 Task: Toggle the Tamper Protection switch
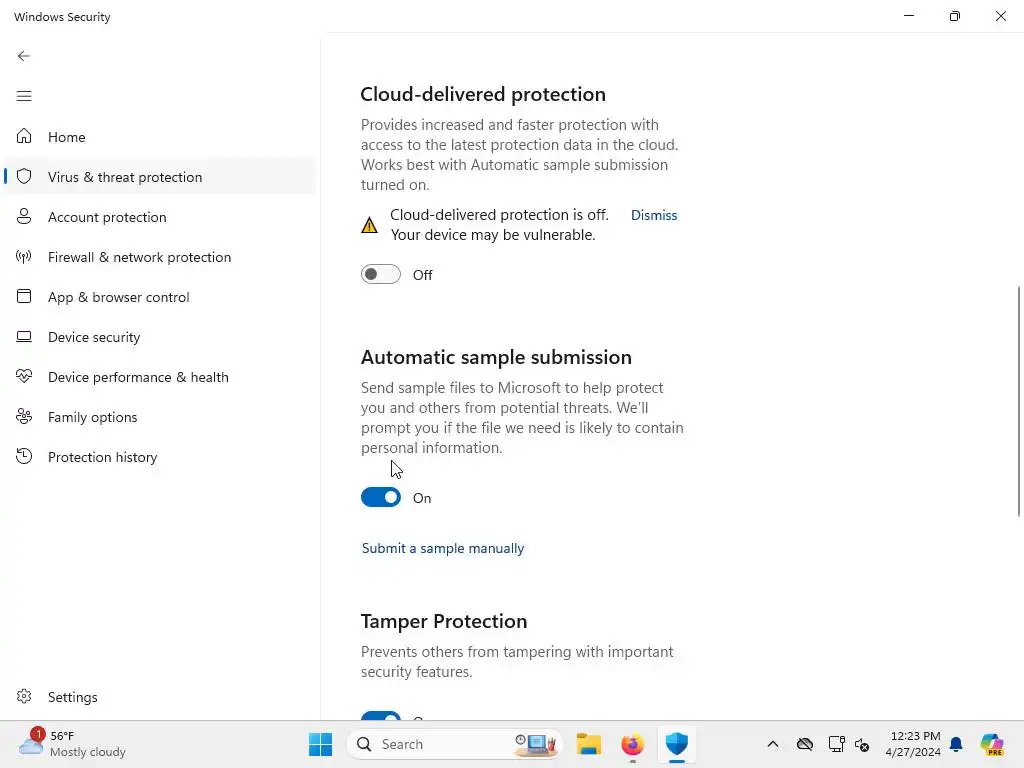coord(381,716)
